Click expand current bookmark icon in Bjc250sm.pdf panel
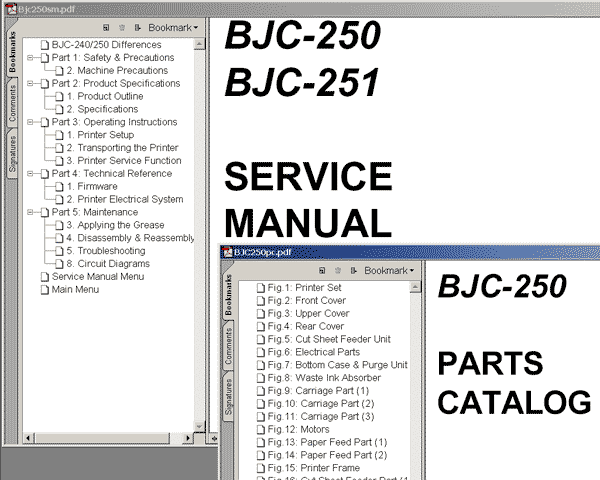 point(138,28)
